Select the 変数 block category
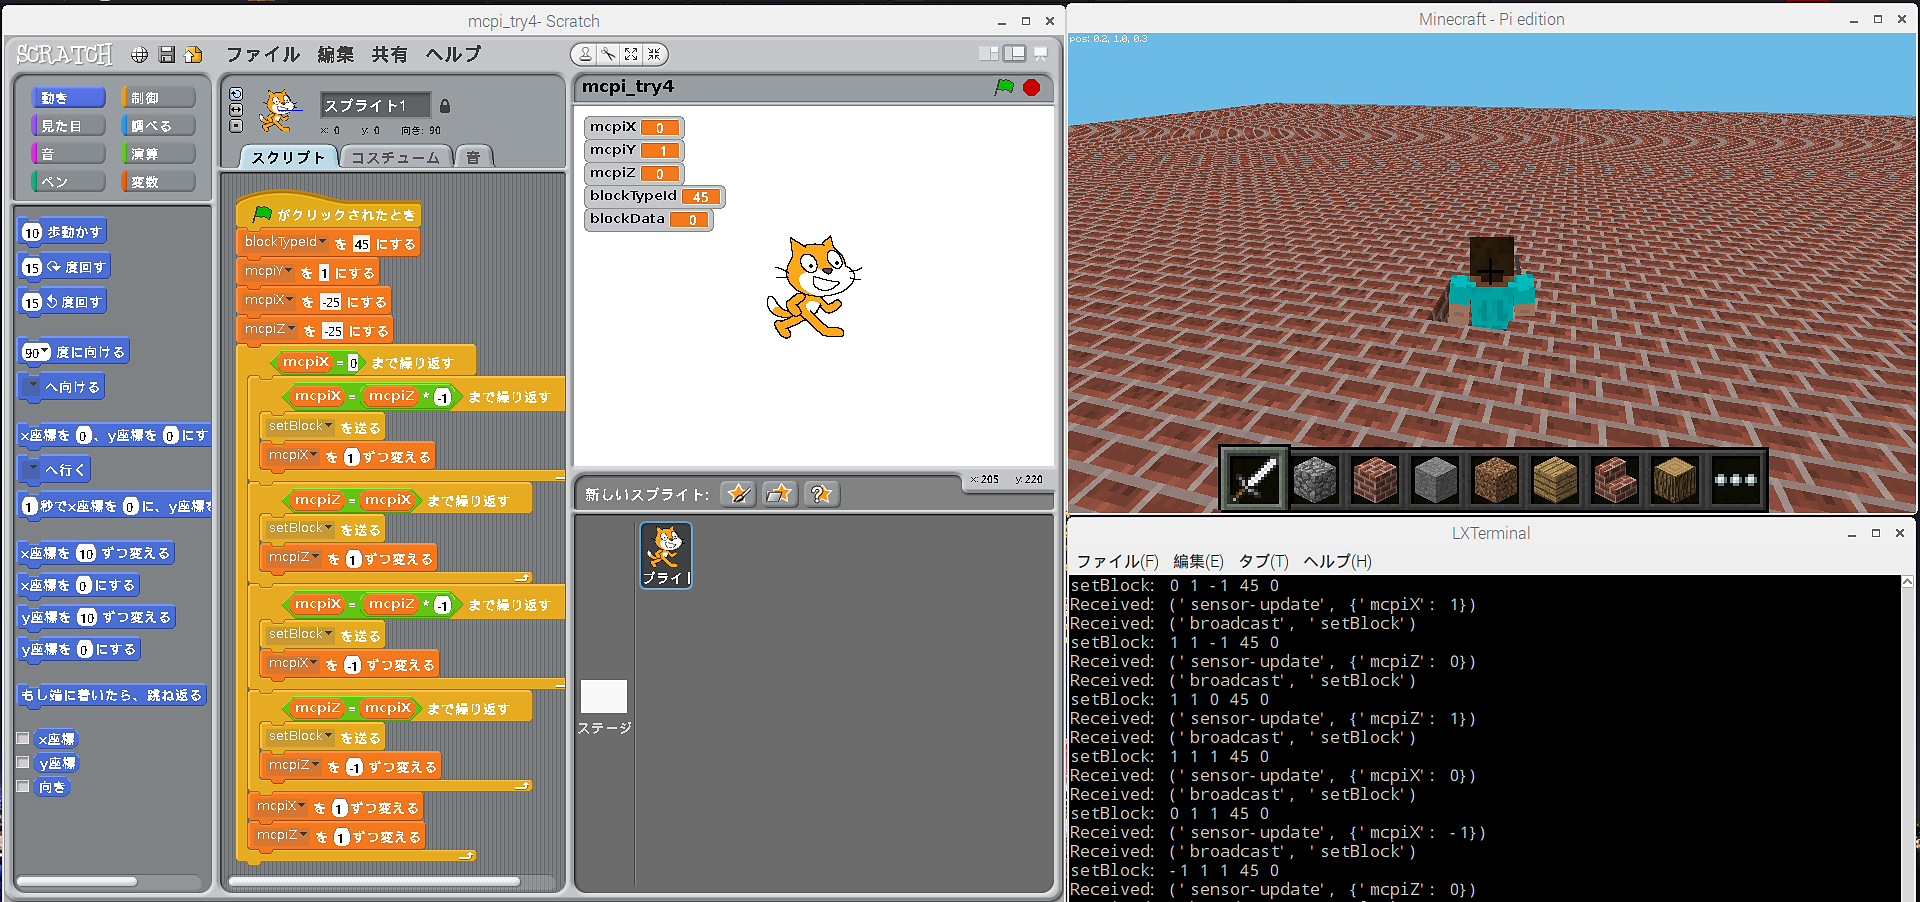This screenshot has height=902, width=1920. click(x=158, y=182)
